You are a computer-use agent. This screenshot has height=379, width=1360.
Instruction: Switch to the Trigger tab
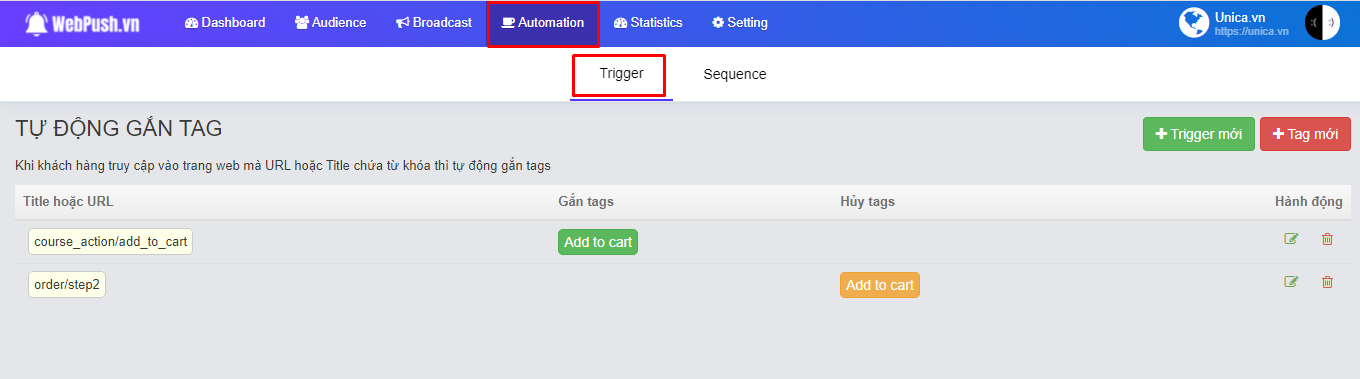point(621,74)
